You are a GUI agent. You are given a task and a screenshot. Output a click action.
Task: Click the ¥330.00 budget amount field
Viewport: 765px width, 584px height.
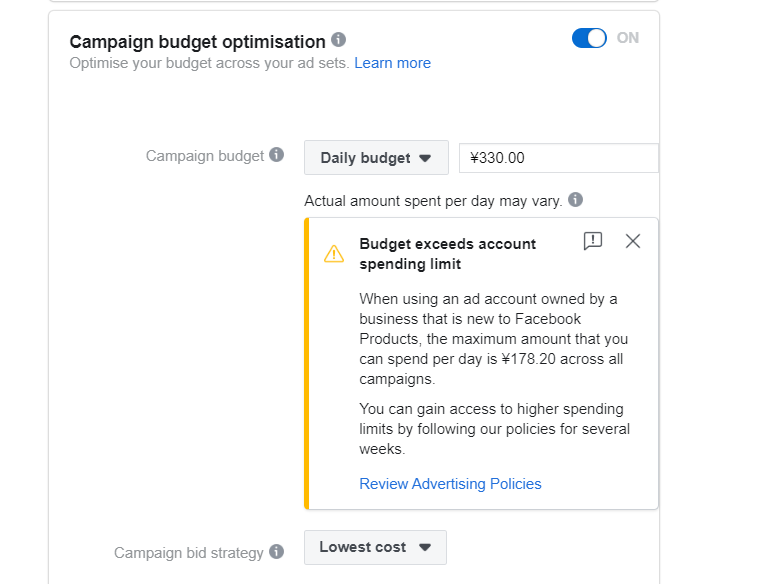(x=559, y=158)
